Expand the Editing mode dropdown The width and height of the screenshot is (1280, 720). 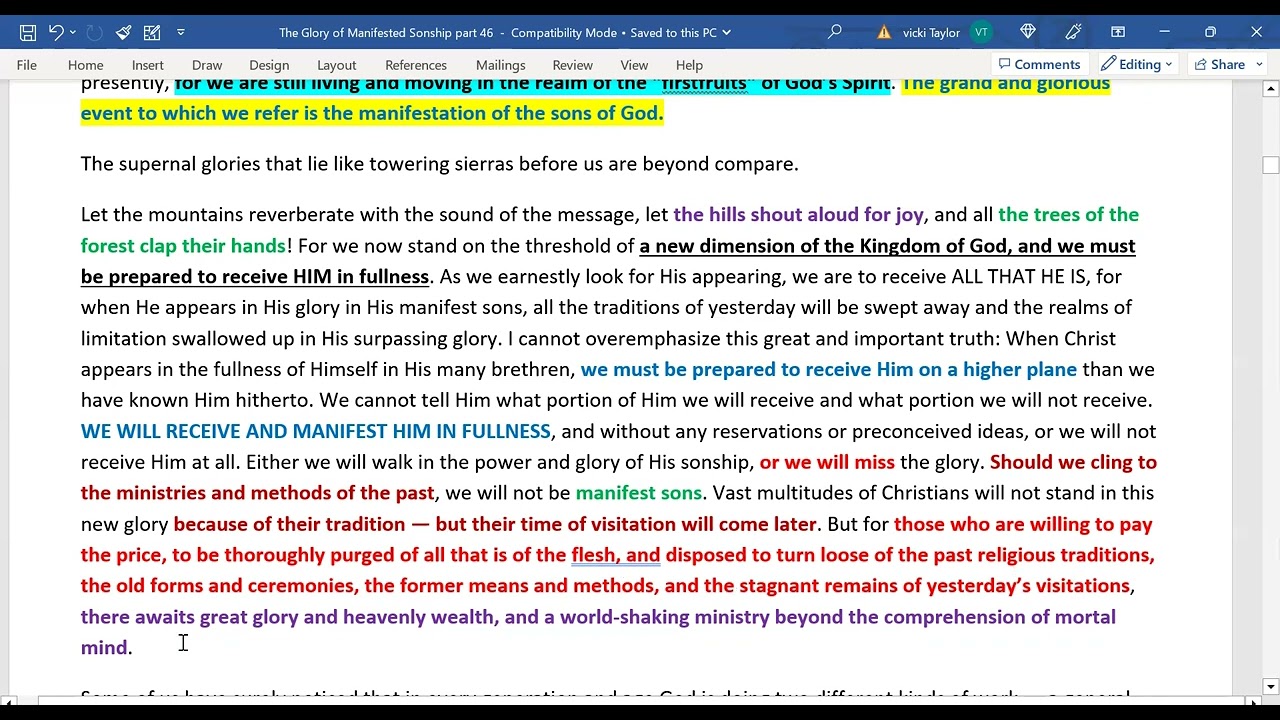point(1137,64)
